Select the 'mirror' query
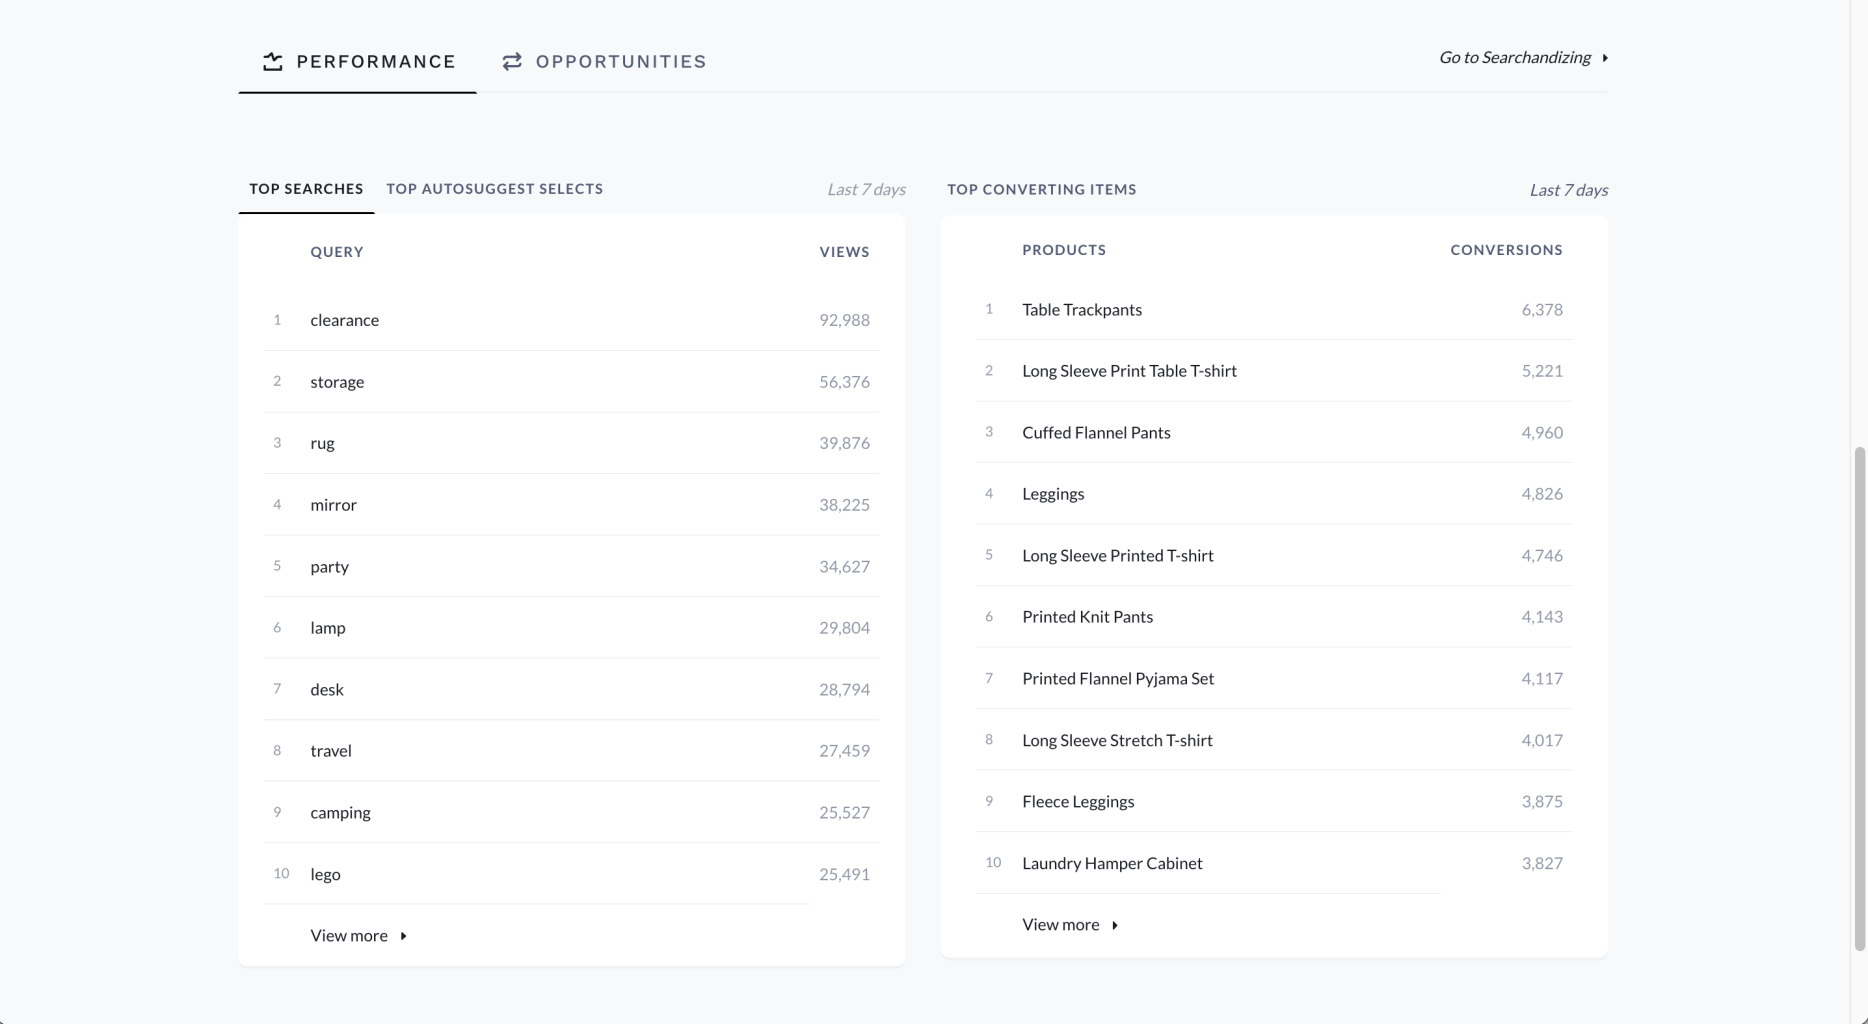Viewport: 1868px width, 1024px height. pyautogui.click(x=333, y=505)
